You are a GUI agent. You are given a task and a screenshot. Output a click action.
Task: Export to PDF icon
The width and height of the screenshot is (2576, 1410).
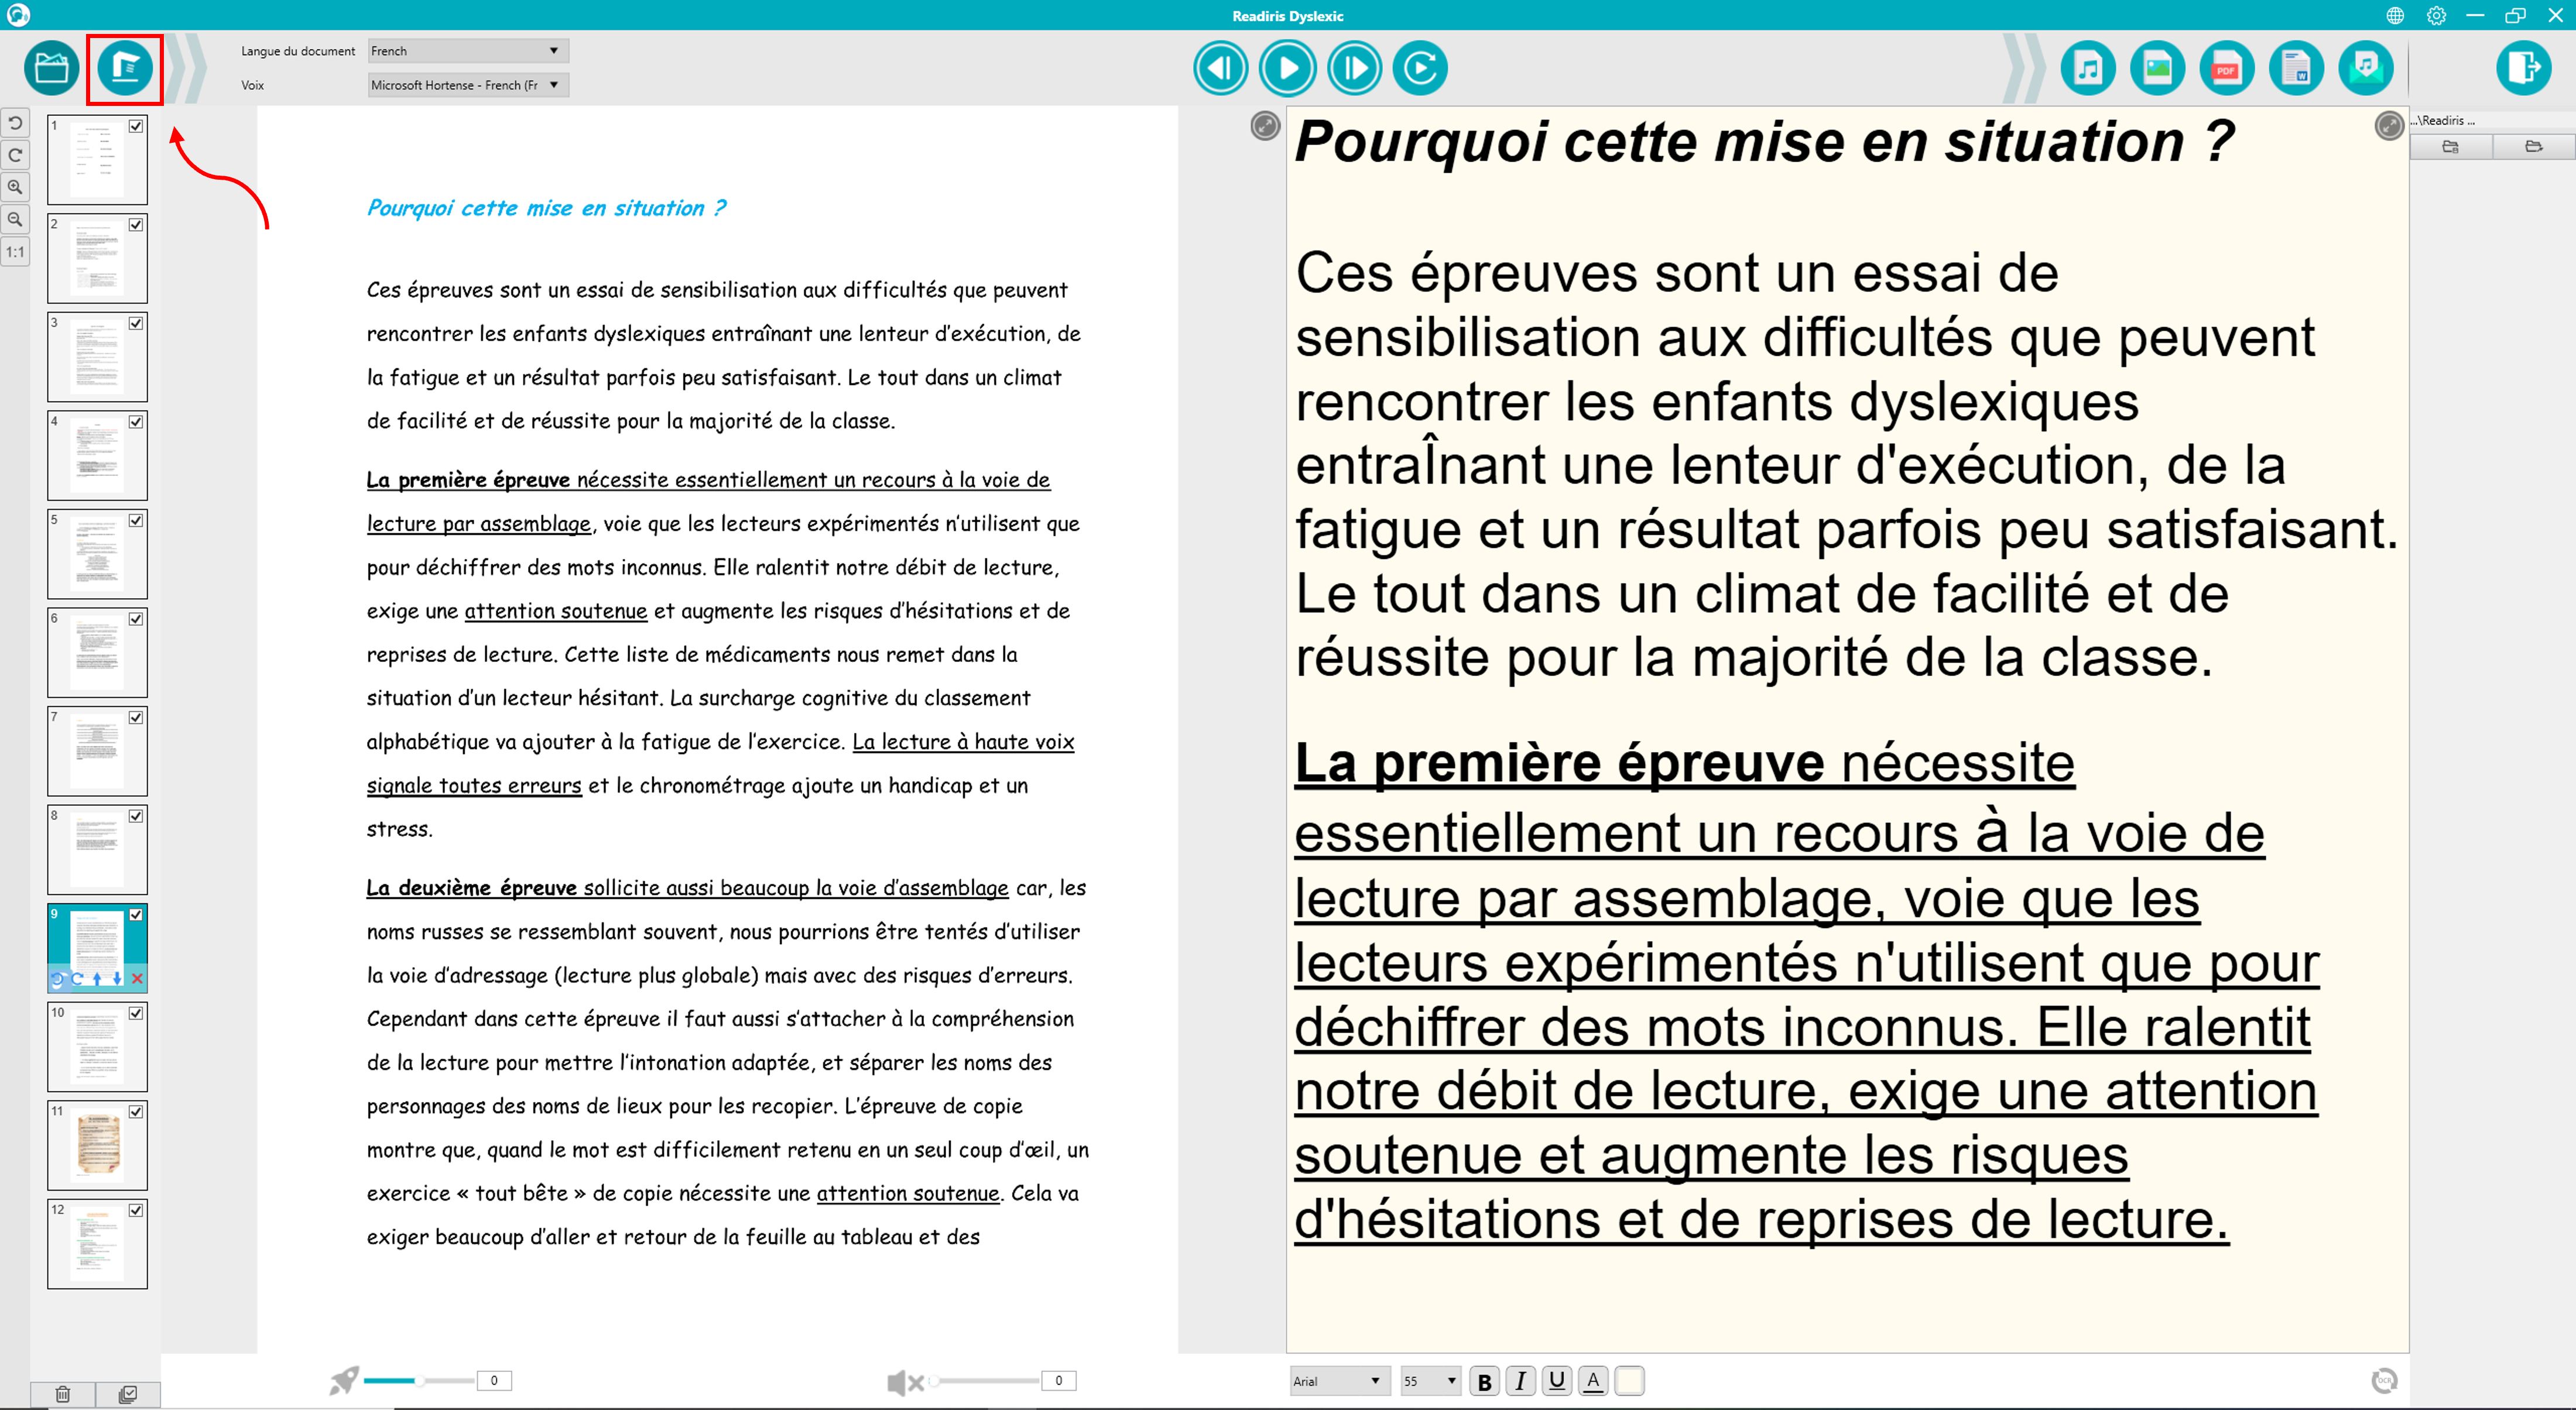pyautogui.click(x=2226, y=68)
